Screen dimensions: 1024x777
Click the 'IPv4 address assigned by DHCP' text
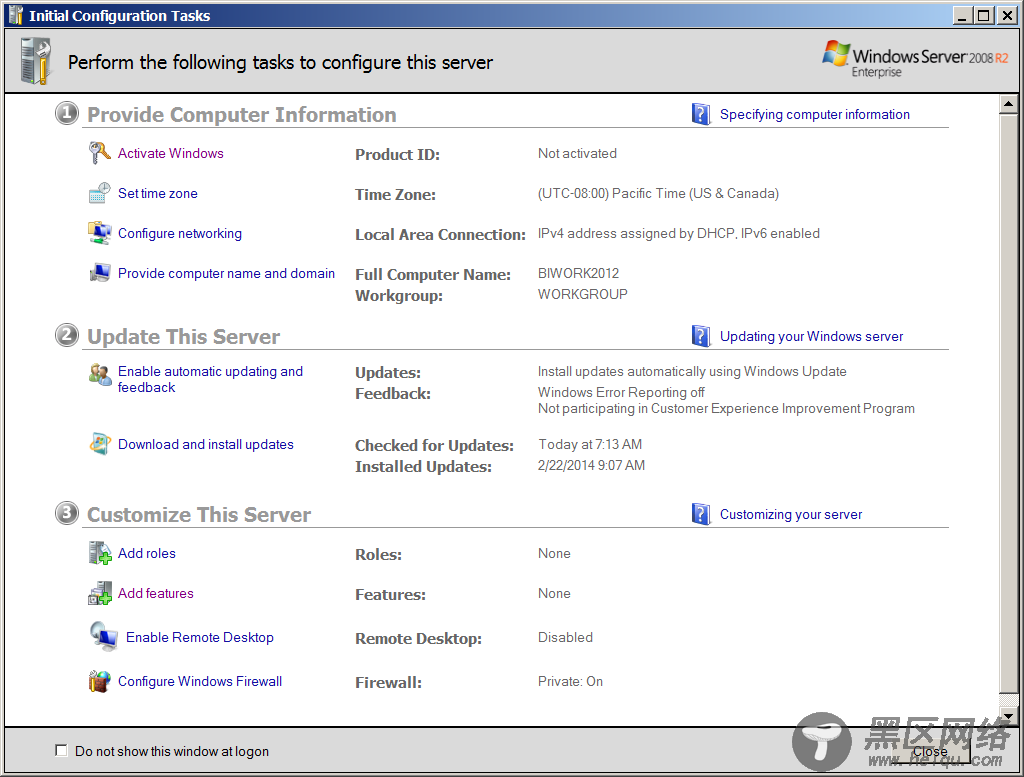(637, 233)
